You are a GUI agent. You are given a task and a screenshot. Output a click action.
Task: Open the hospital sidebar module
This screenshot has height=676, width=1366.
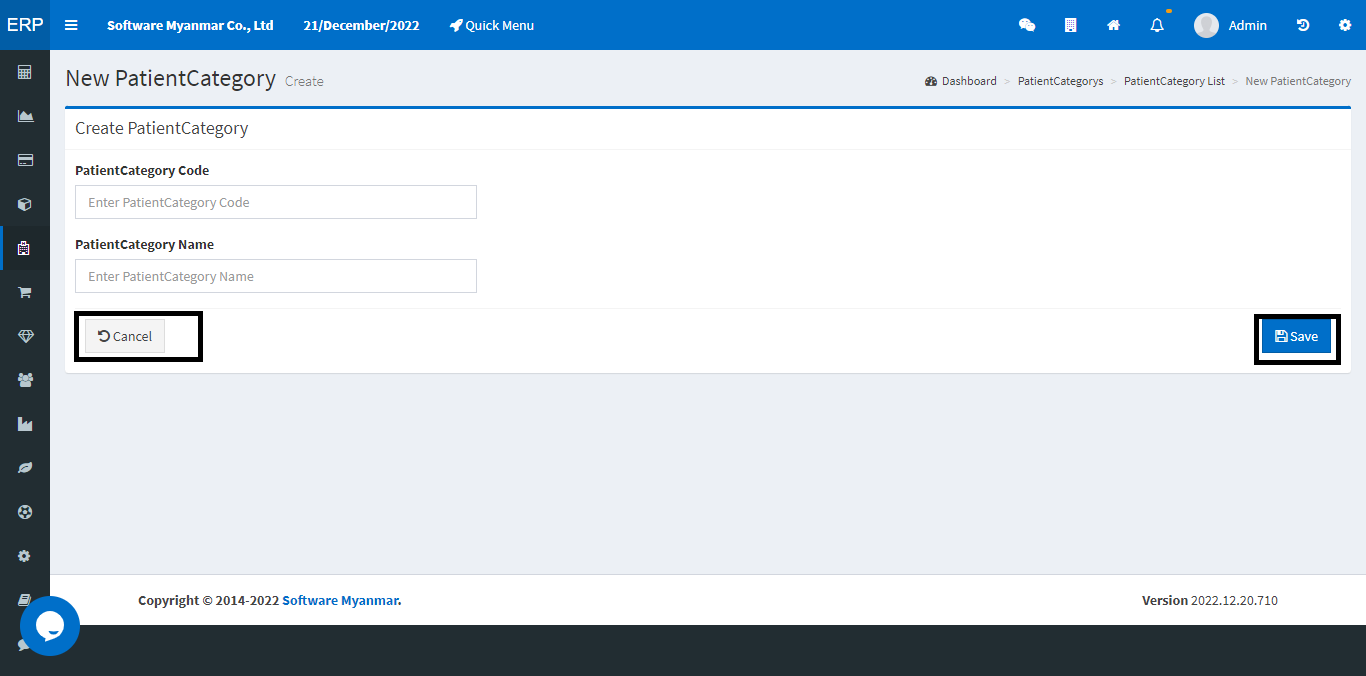[25, 248]
